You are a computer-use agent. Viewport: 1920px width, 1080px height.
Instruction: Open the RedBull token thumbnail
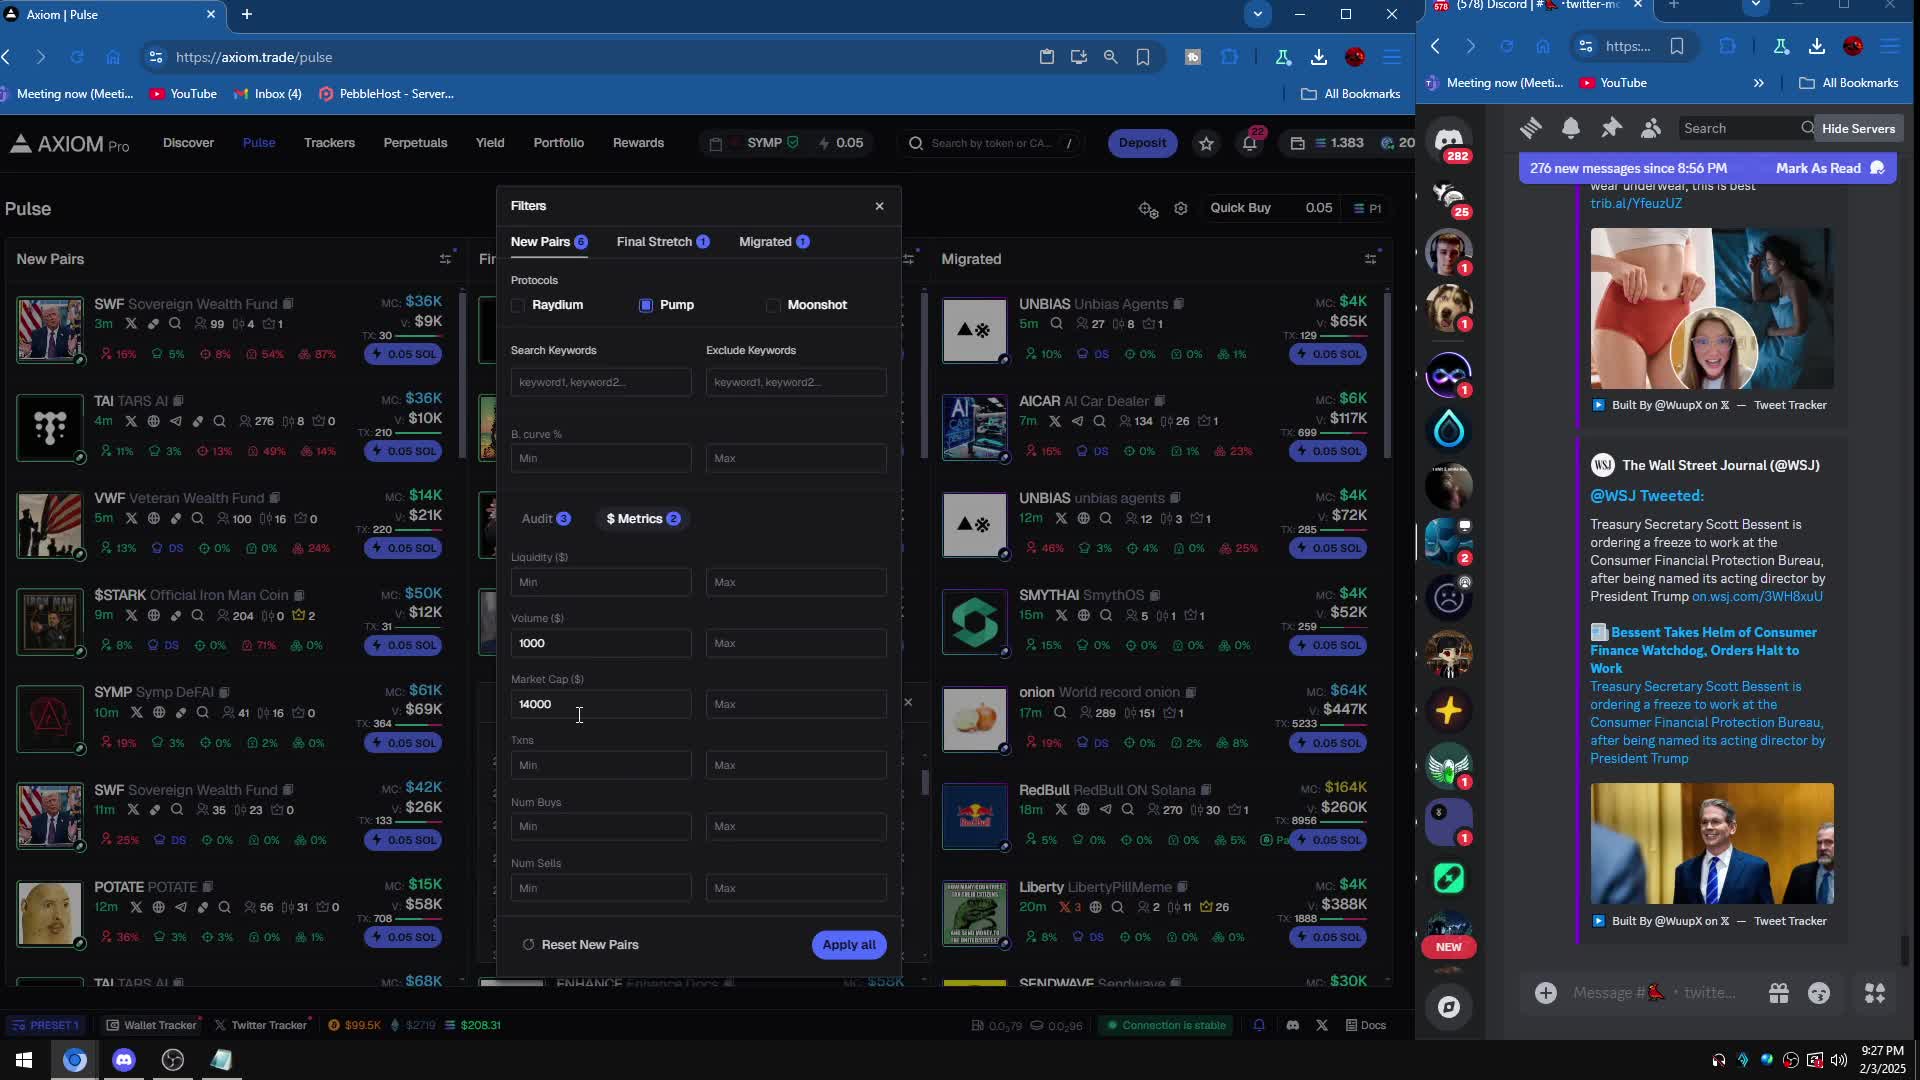974,816
